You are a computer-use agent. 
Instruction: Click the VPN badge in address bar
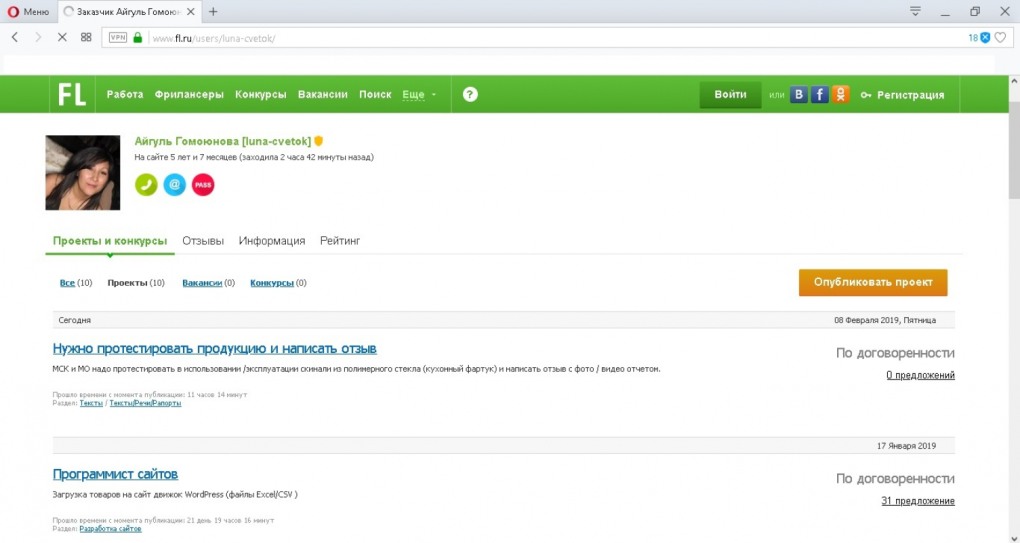tap(118, 38)
